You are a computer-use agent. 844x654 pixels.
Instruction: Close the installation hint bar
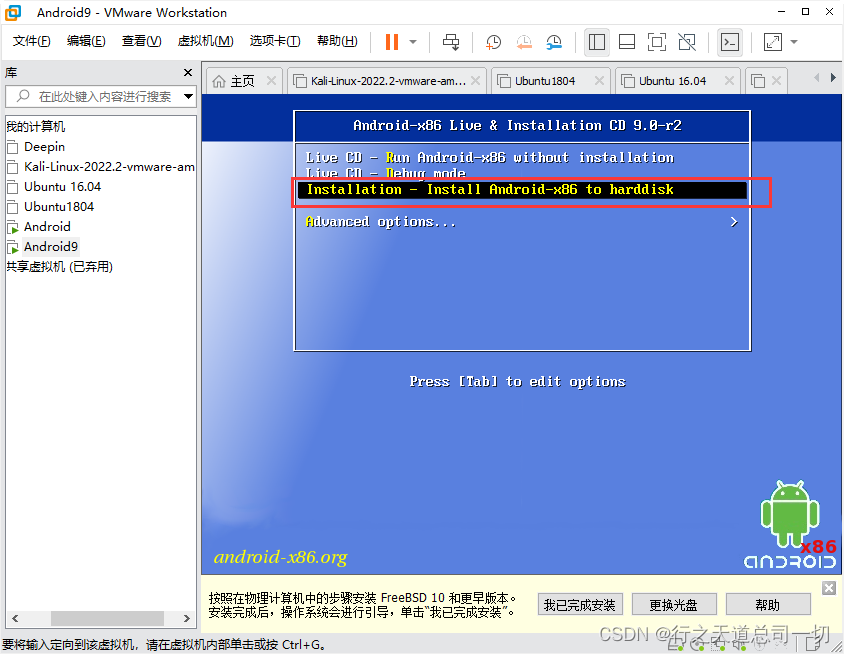tap(829, 588)
